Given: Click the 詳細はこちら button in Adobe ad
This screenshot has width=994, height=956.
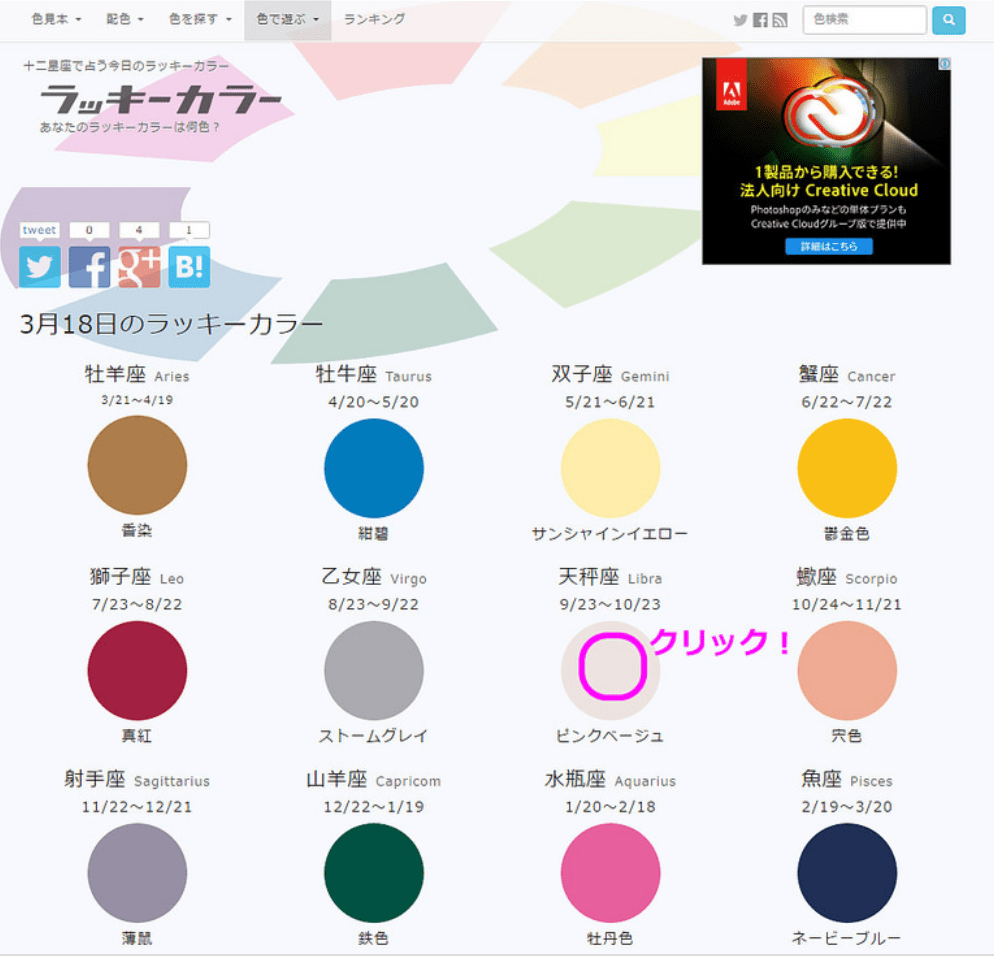Looking at the screenshot, I should pos(829,246).
